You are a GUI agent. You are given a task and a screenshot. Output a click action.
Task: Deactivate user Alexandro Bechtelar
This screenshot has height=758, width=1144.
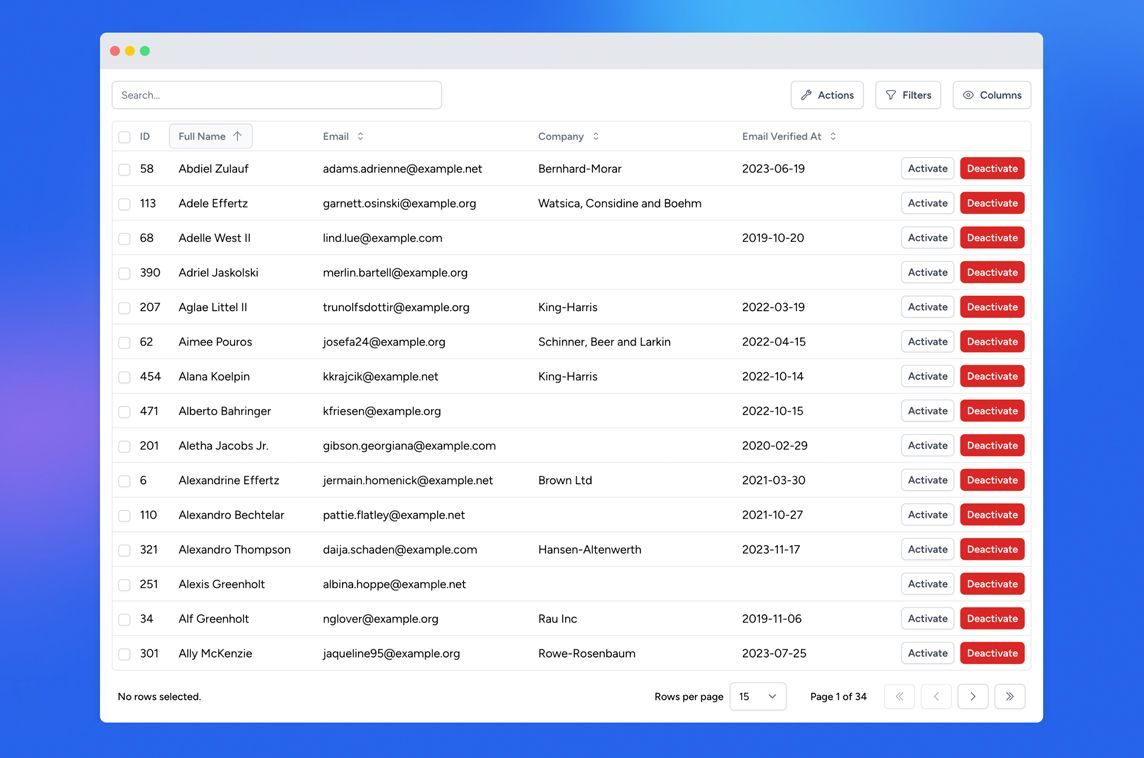tap(992, 515)
